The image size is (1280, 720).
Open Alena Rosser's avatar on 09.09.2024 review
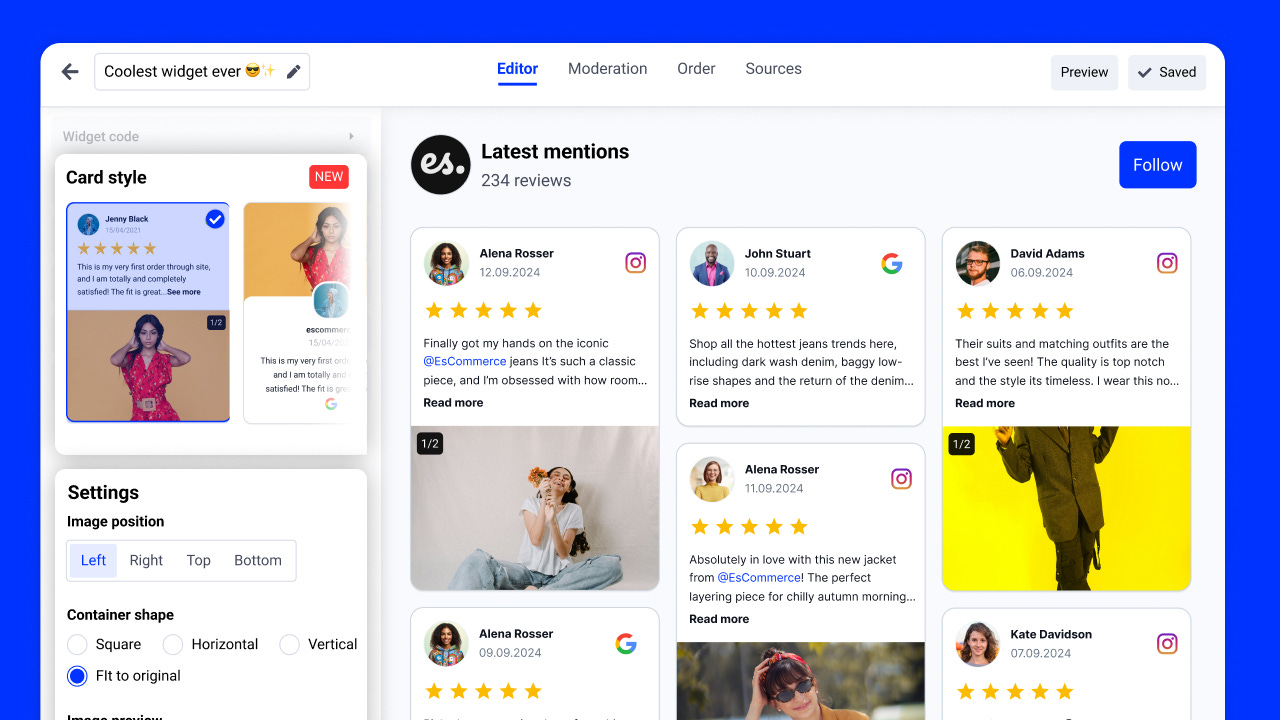(446, 644)
